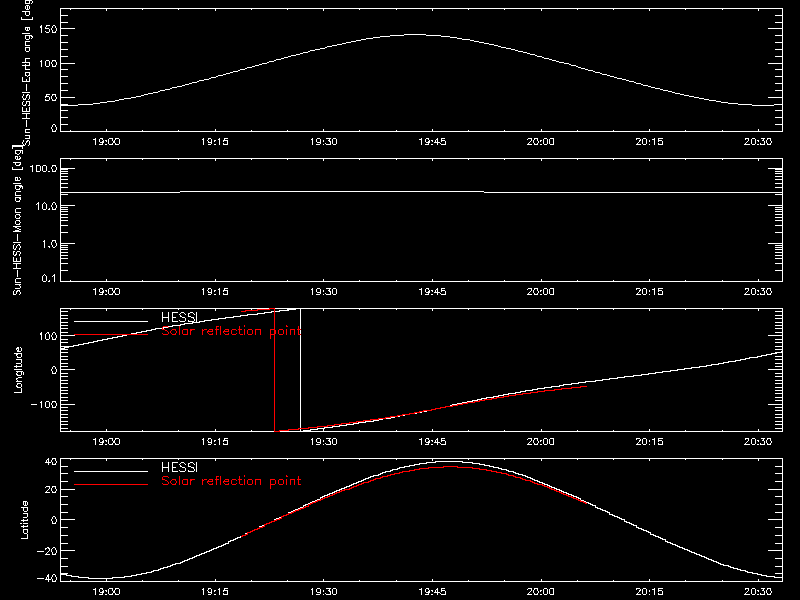Click the 19:45 time label under Earth angle plot

(x=432, y=142)
